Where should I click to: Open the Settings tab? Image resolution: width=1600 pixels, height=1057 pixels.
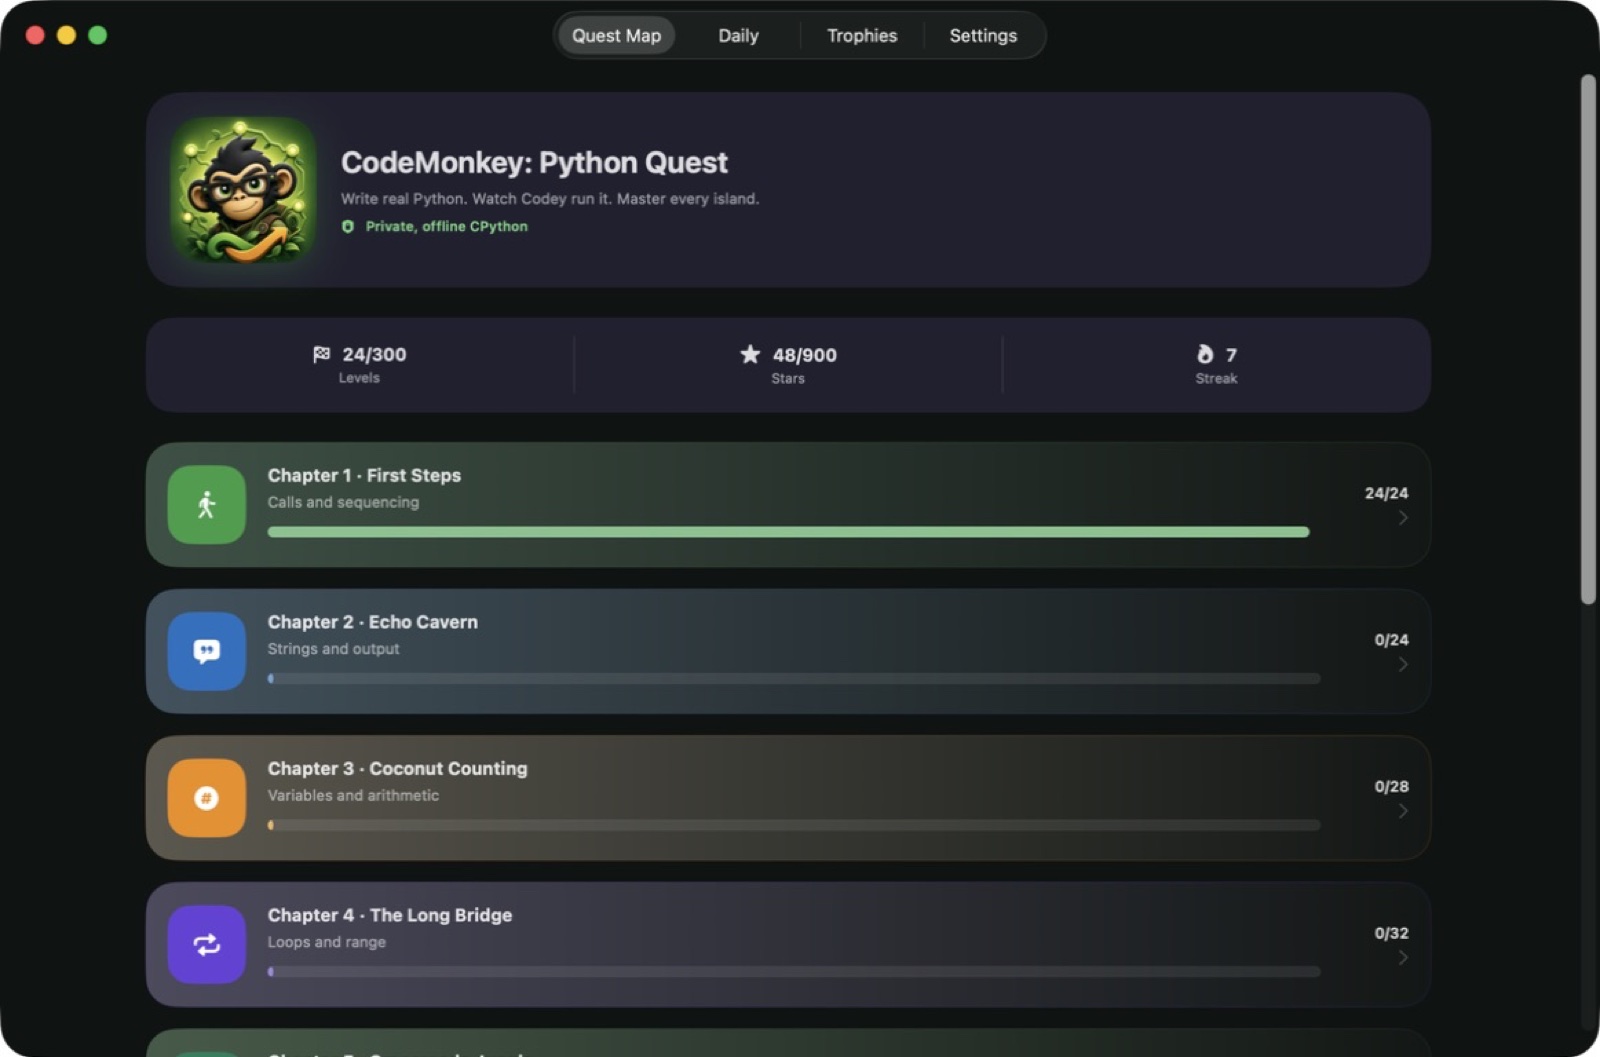tap(983, 36)
